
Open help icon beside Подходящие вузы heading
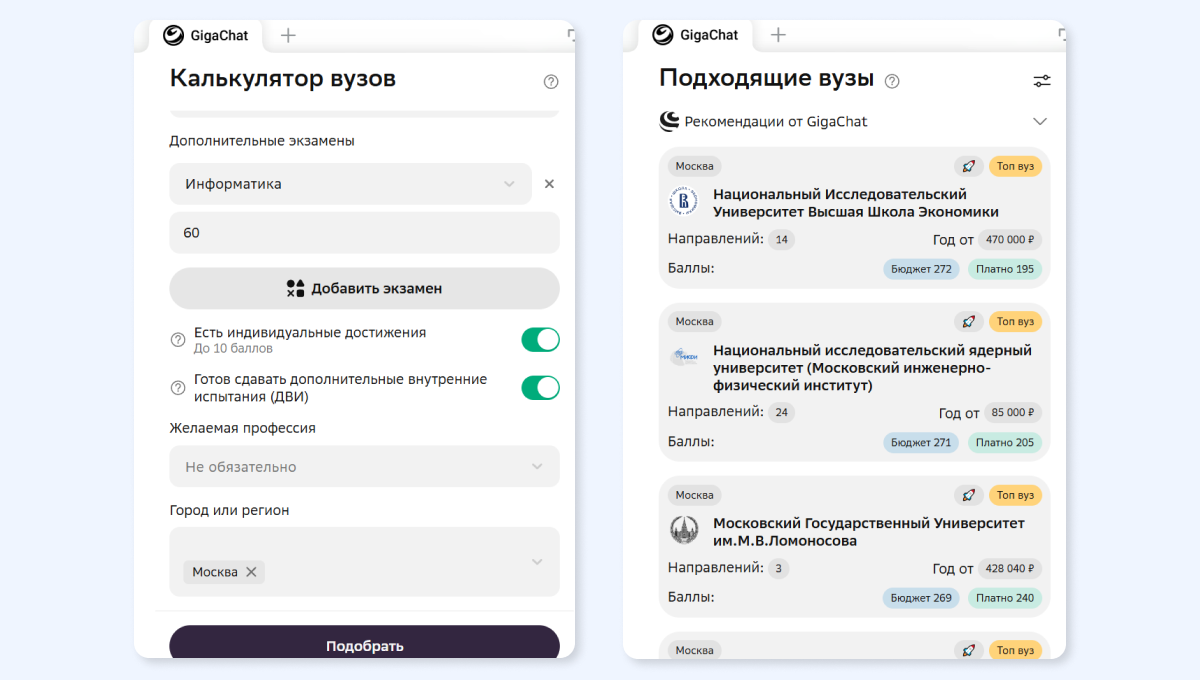tap(892, 81)
